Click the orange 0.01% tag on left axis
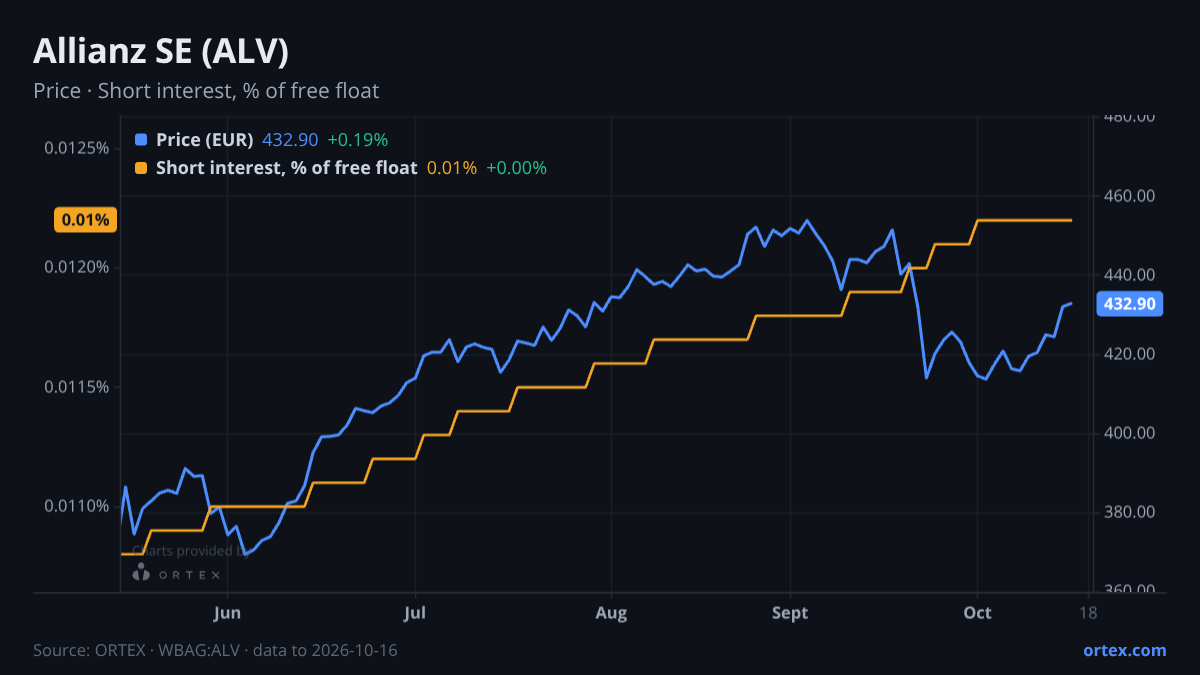Screen dimensions: 1200x675 point(85,220)
